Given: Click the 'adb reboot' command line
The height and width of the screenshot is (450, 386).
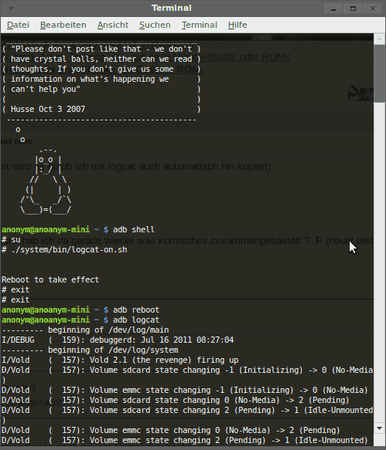Looking at the screenshot, I should (x=80, y=310).
